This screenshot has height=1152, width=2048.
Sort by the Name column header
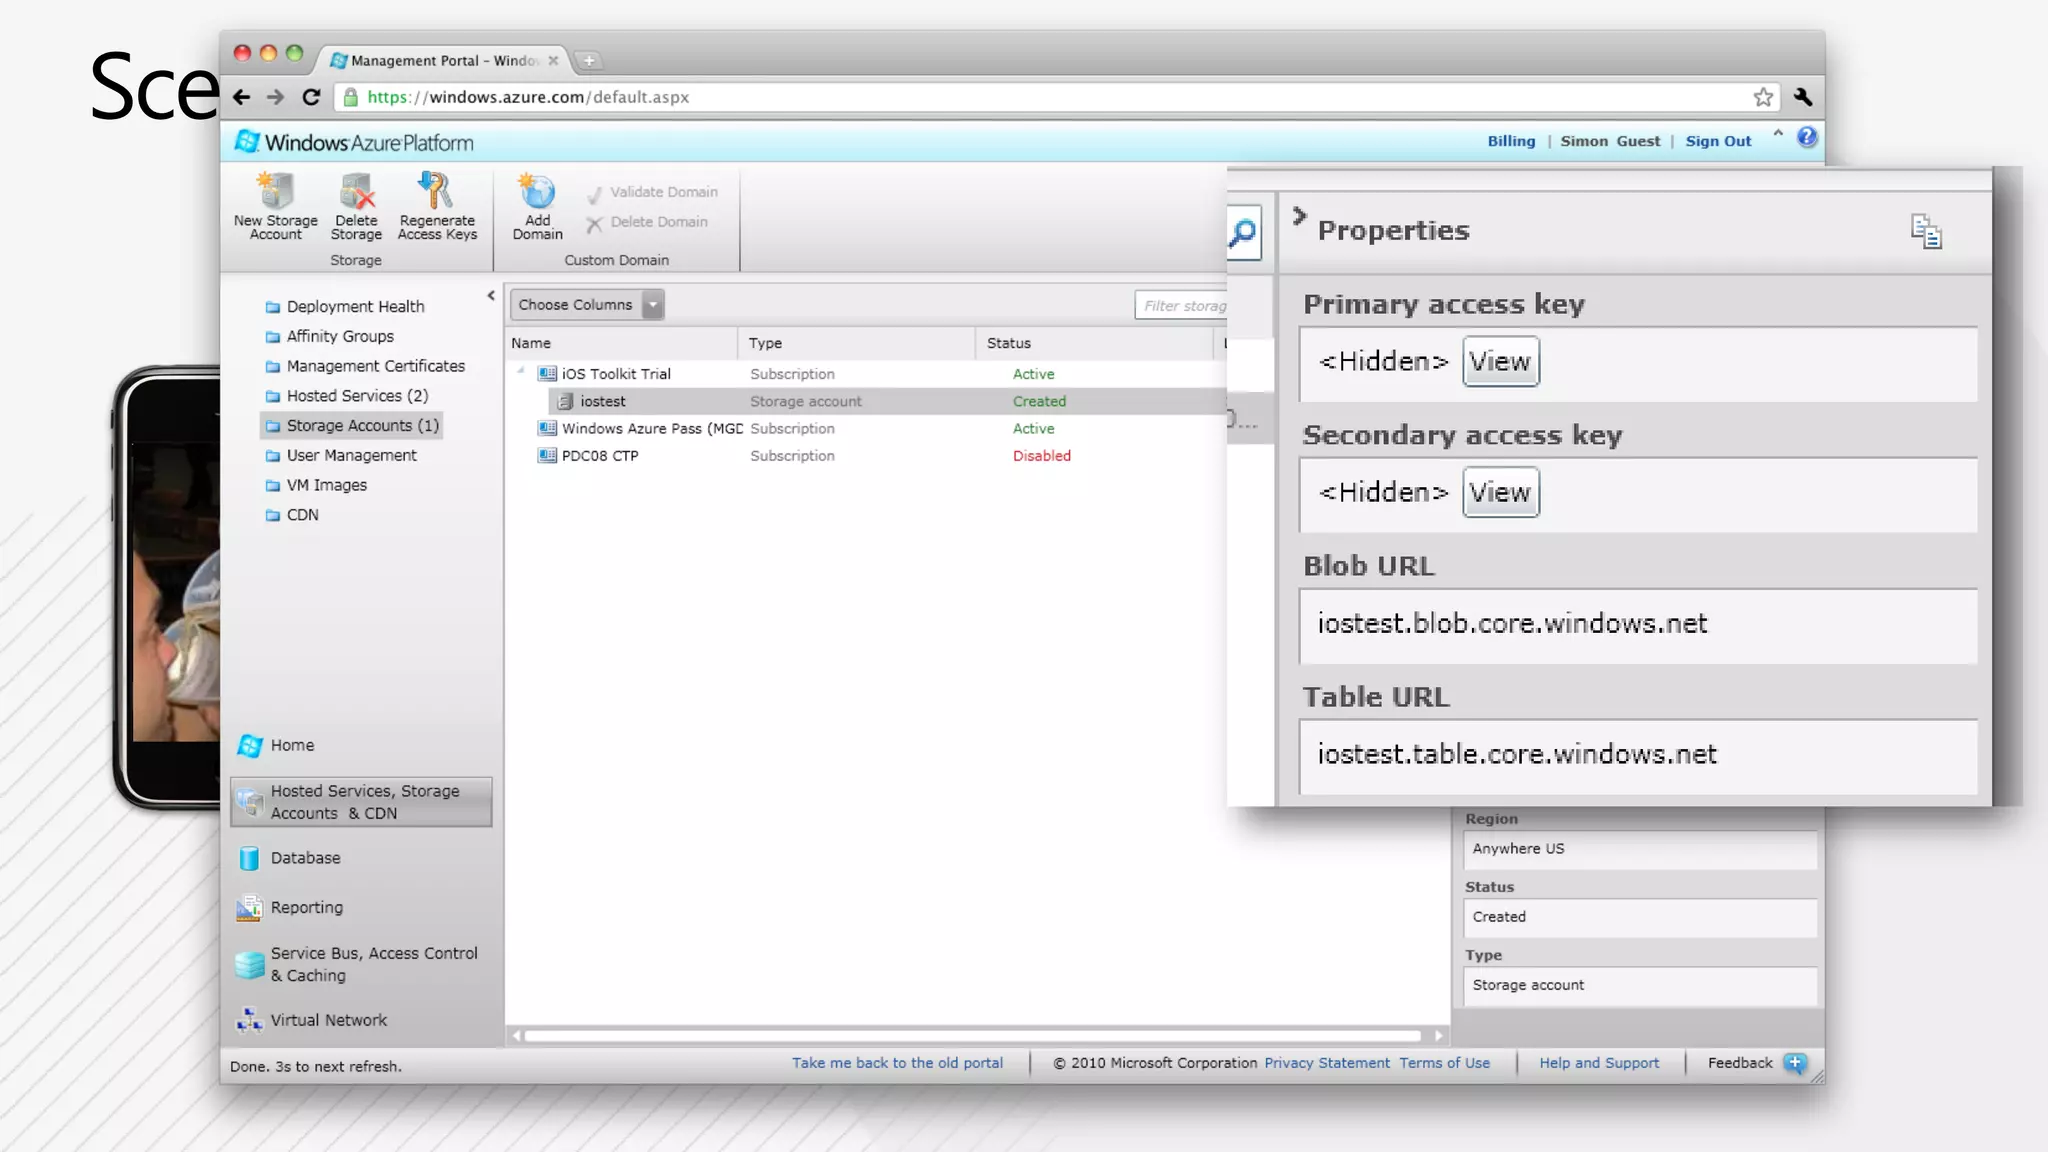coord(621,343)
